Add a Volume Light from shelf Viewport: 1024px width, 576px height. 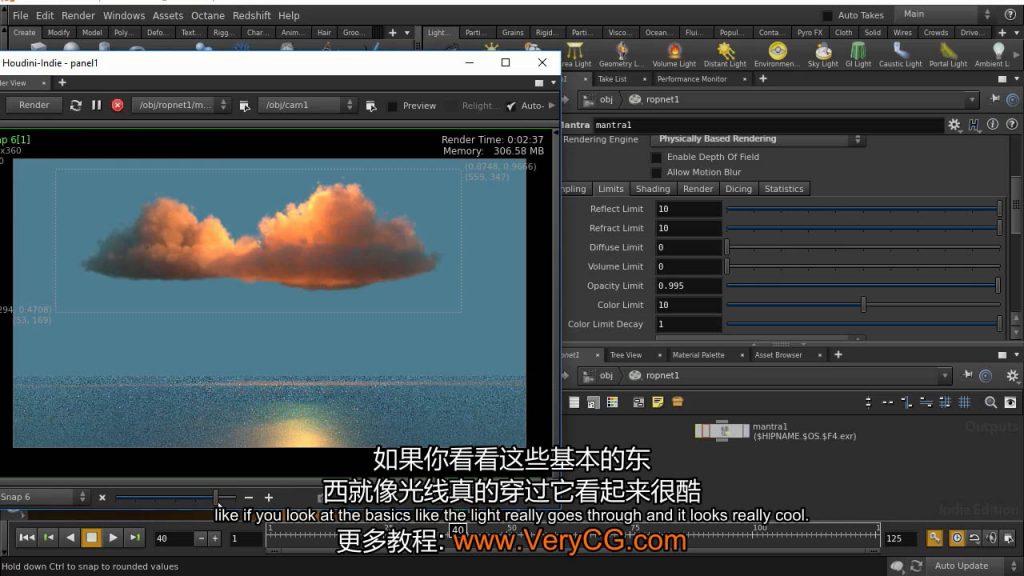(674, 54)
